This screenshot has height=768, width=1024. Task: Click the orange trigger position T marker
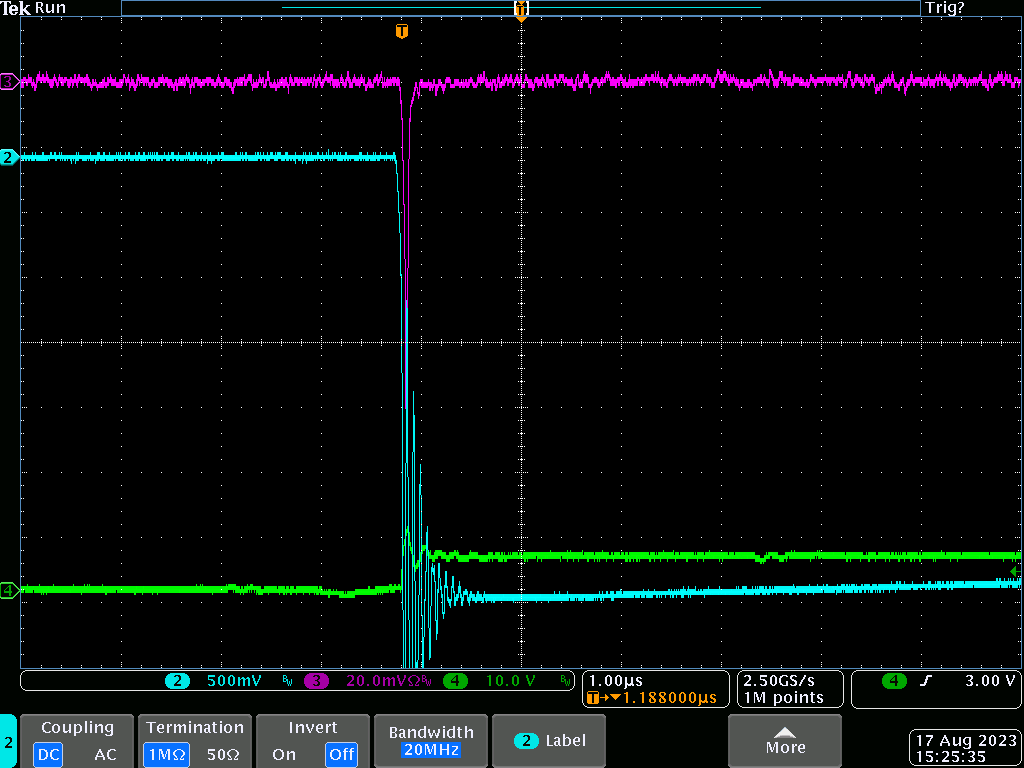[402, 31]
